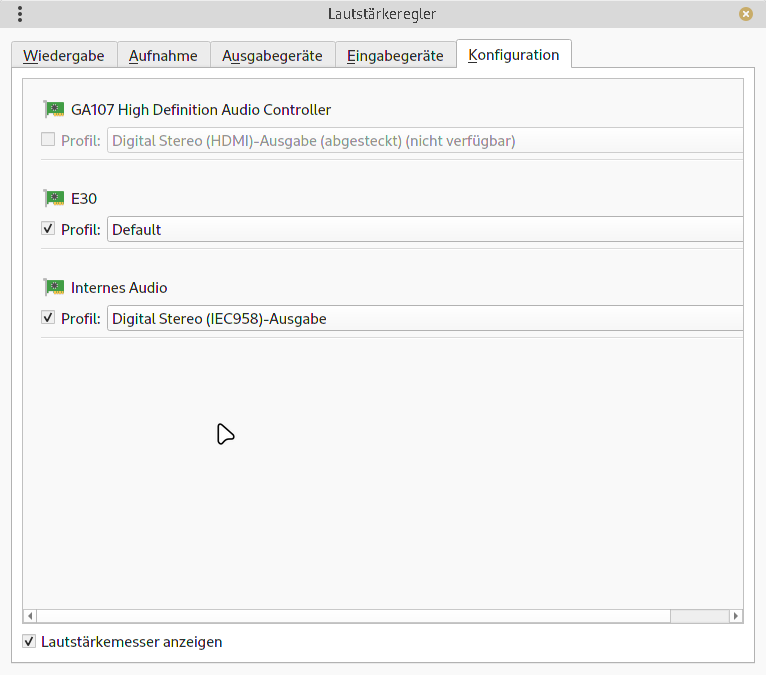Viewport: 766px width, 675px height.
Task: Close the Lautstärkeregler window
Action: [x=745, y=14]
